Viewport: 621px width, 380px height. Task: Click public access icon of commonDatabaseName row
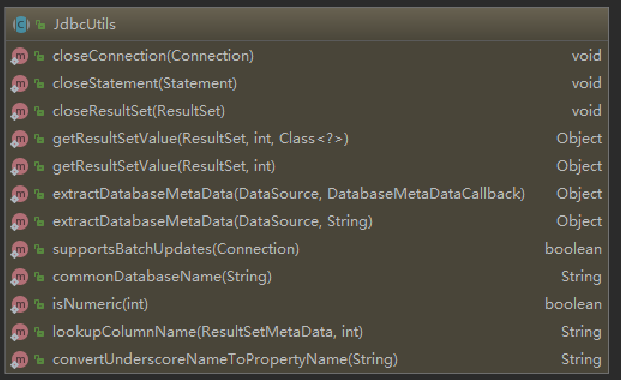pos(39,277)
